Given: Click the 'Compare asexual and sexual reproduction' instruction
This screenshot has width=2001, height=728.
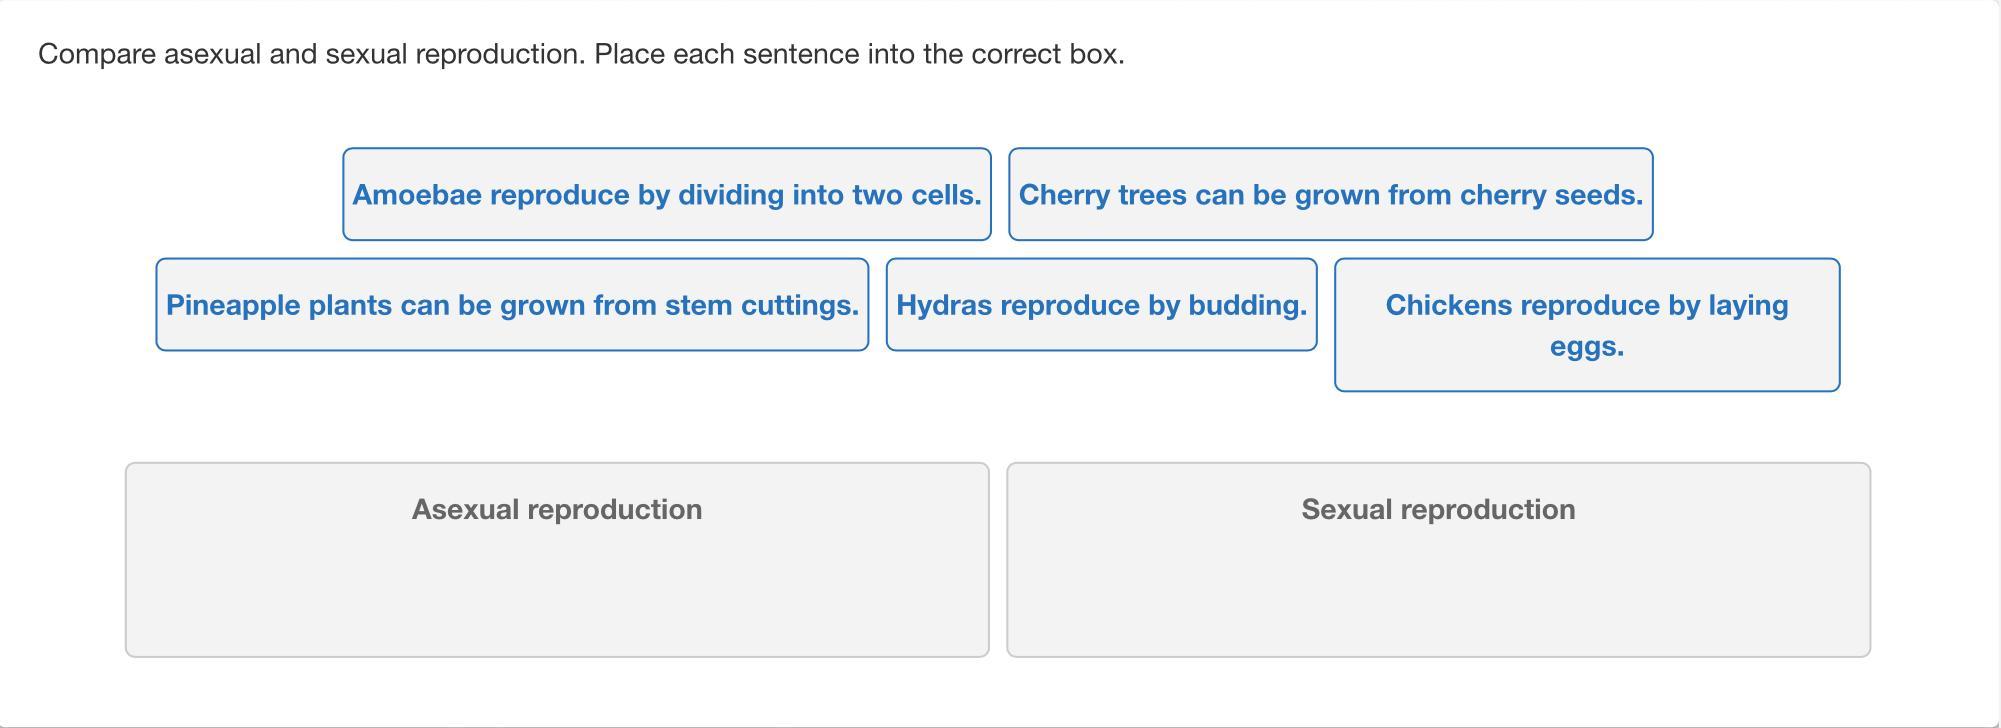Looking at the screenshot, I should pyautogui.click(x=312, y=54).
